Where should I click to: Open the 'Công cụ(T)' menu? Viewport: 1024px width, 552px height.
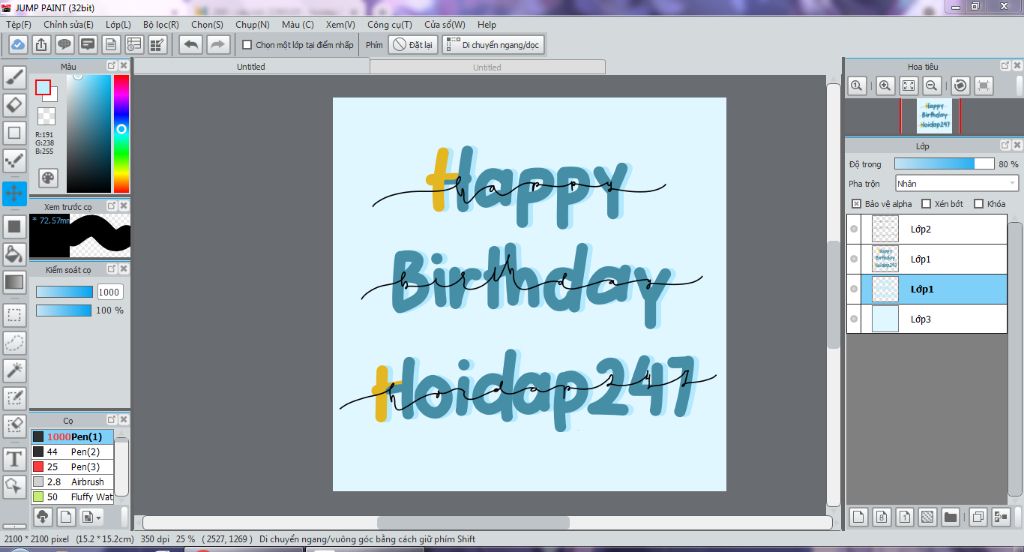click(x=389, y=25)
